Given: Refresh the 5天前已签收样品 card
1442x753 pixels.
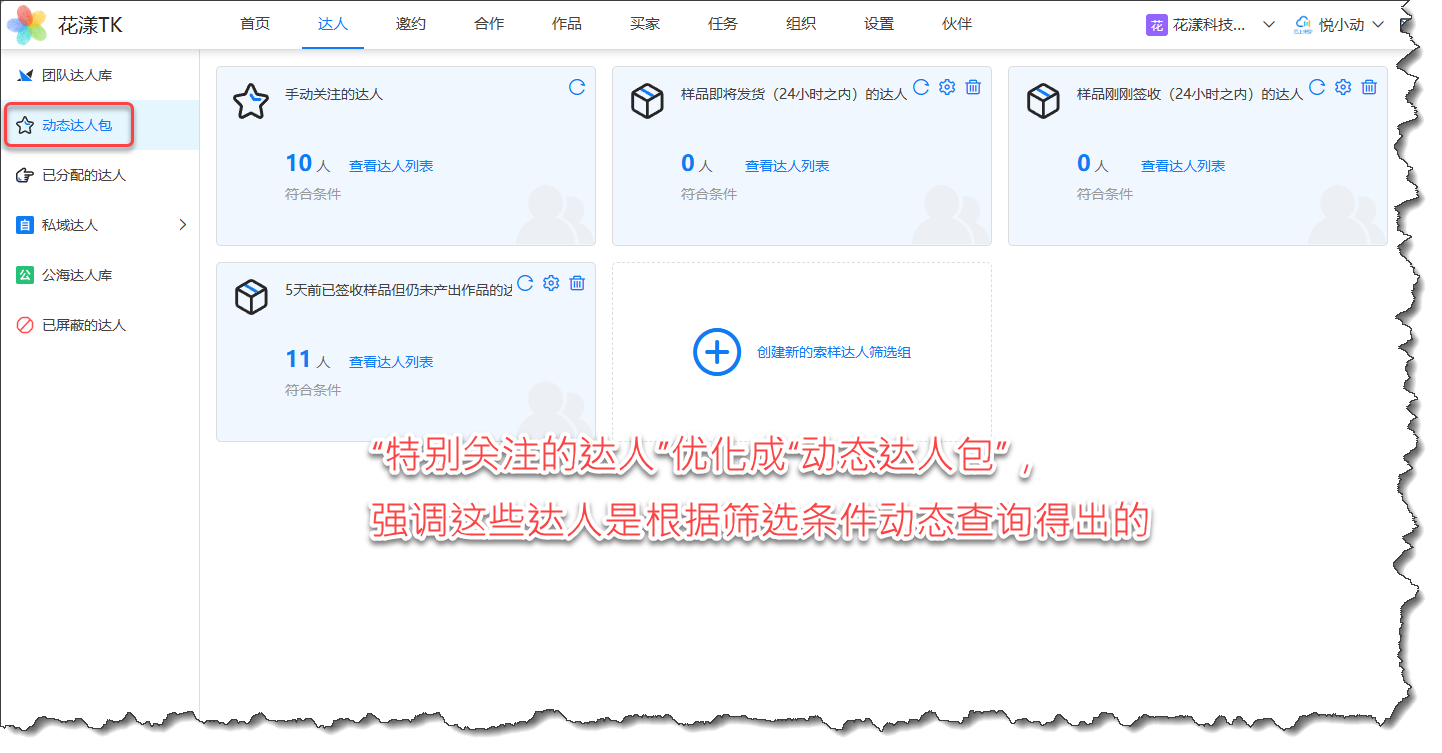Looking at the screenshot, I should click(525, 283).
